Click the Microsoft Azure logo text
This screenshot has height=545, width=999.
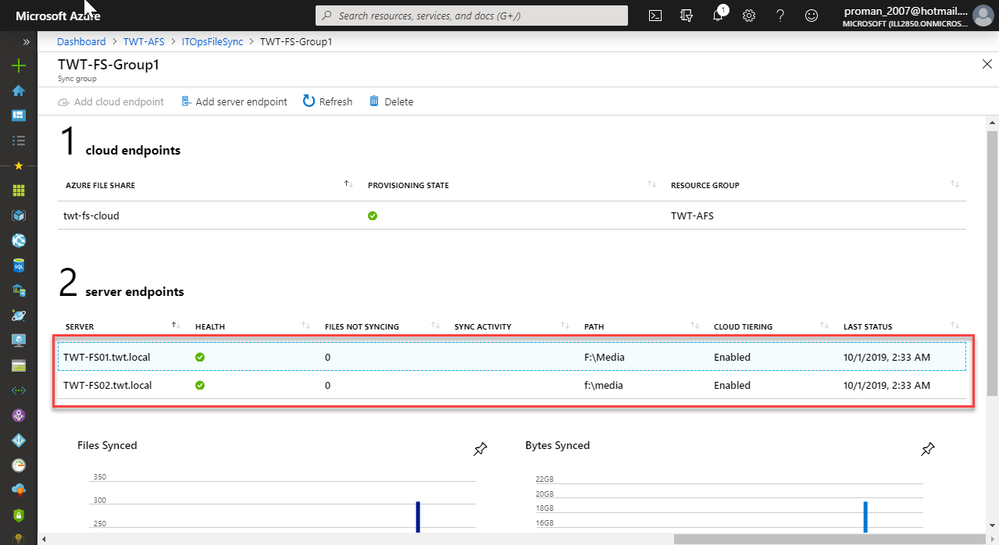pyautogui.click(x=57, y=16)
